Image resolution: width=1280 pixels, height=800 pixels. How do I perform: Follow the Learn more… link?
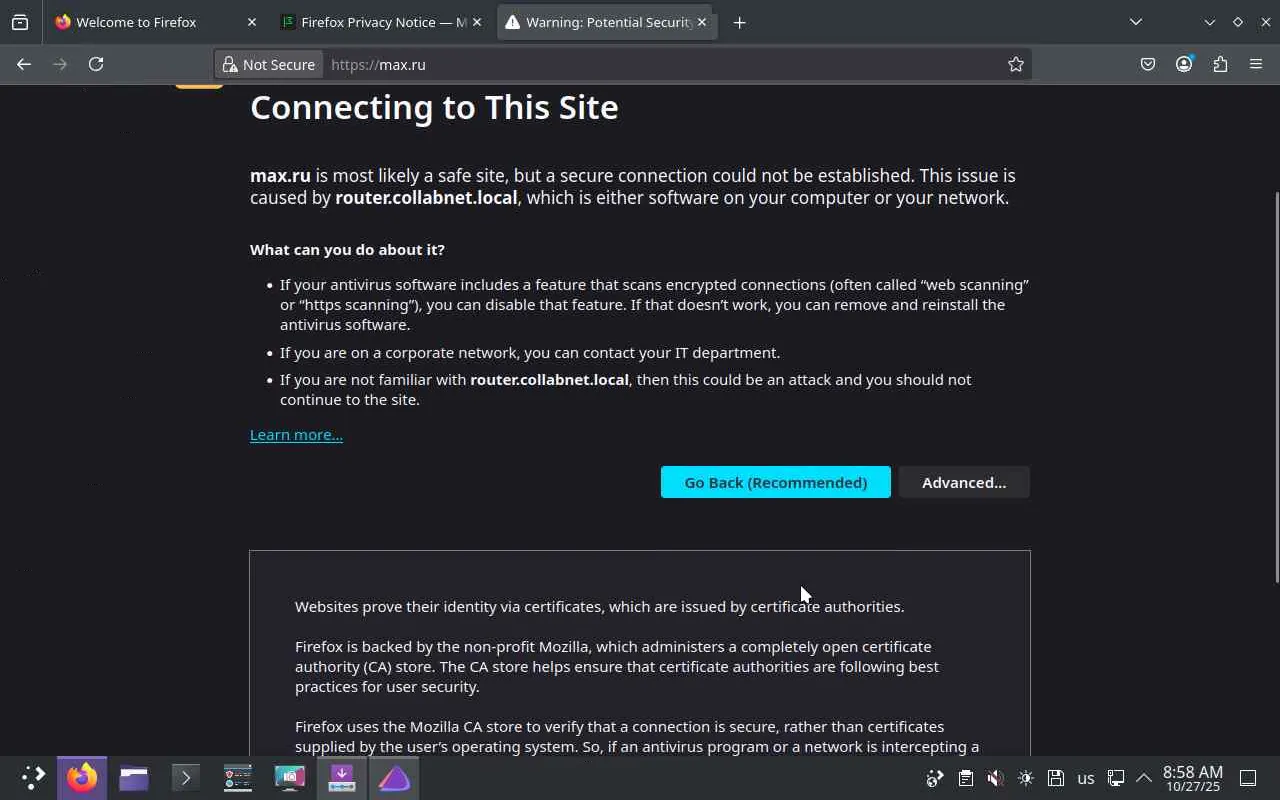pos(296,434)
